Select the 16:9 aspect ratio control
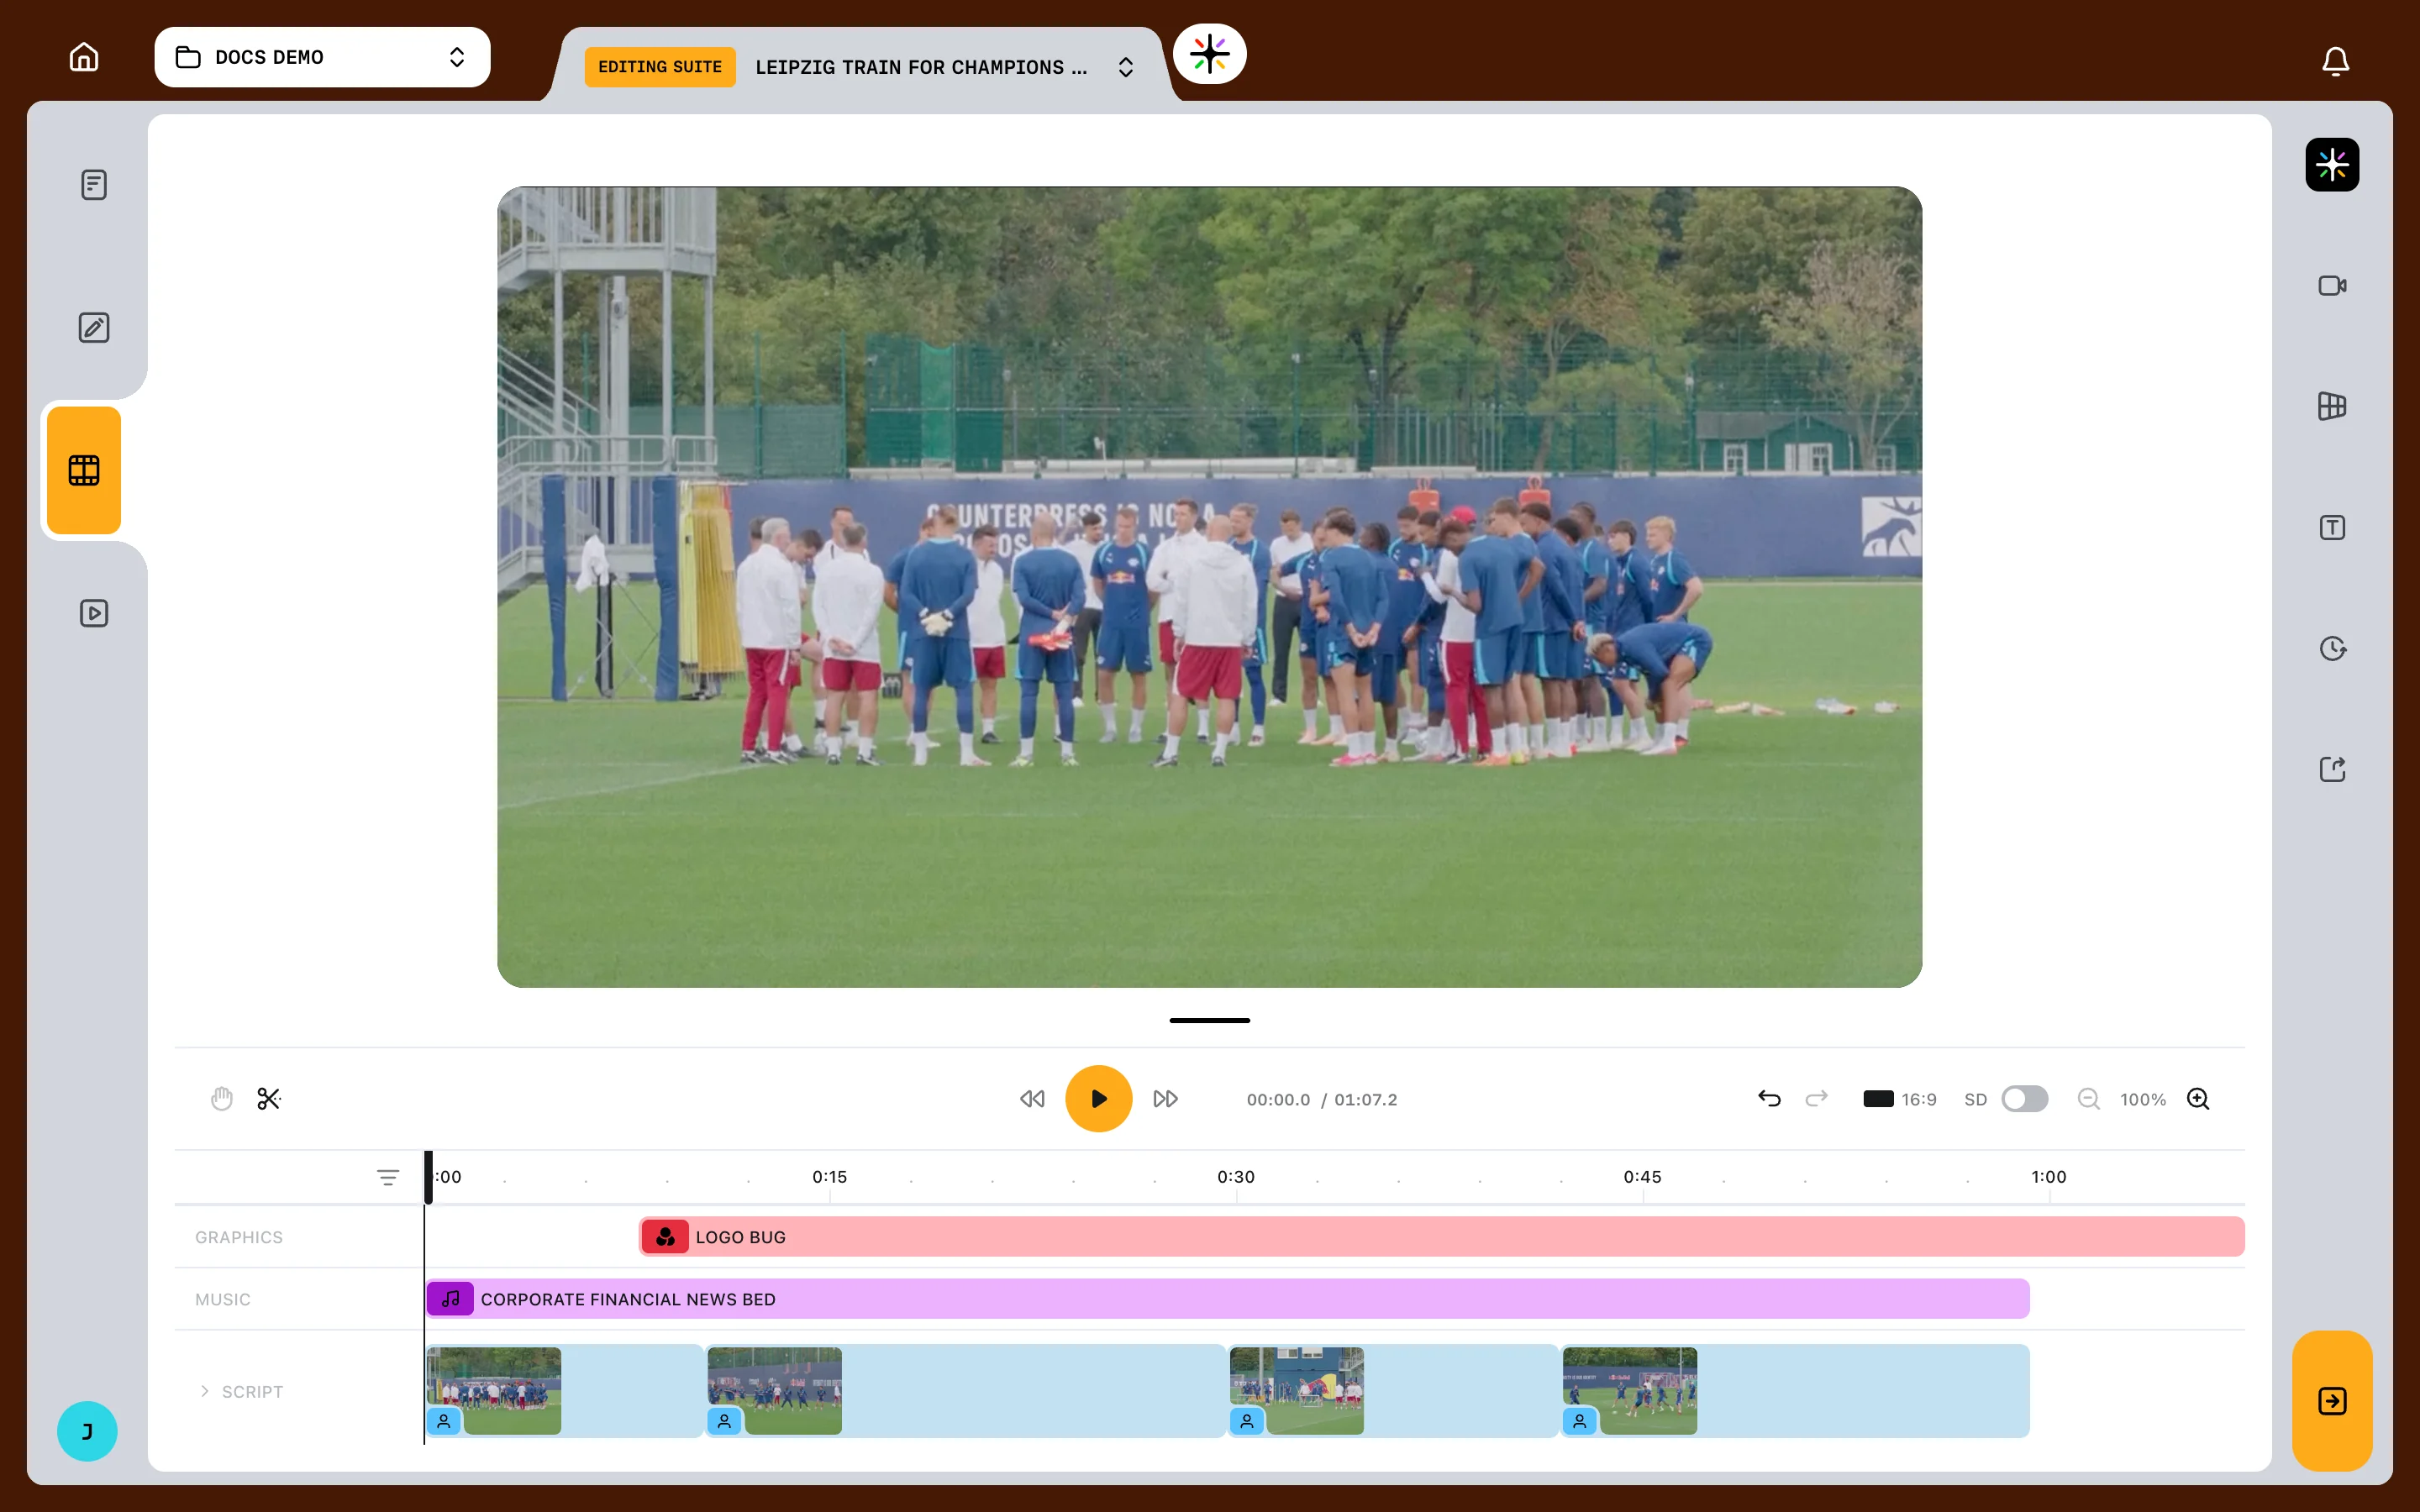This screenshot has height=1512, width=2420. click(x=1900, y=1099)
